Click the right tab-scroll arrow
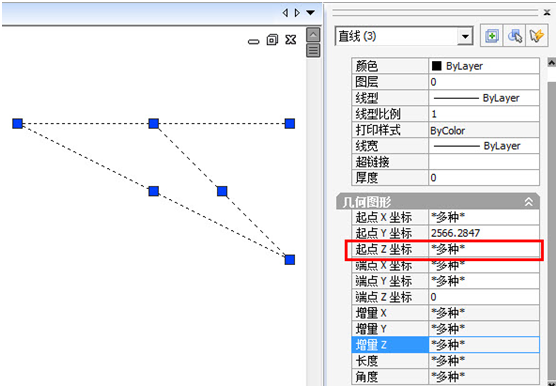This screenshot has height=388, width=558. [297, 13]
